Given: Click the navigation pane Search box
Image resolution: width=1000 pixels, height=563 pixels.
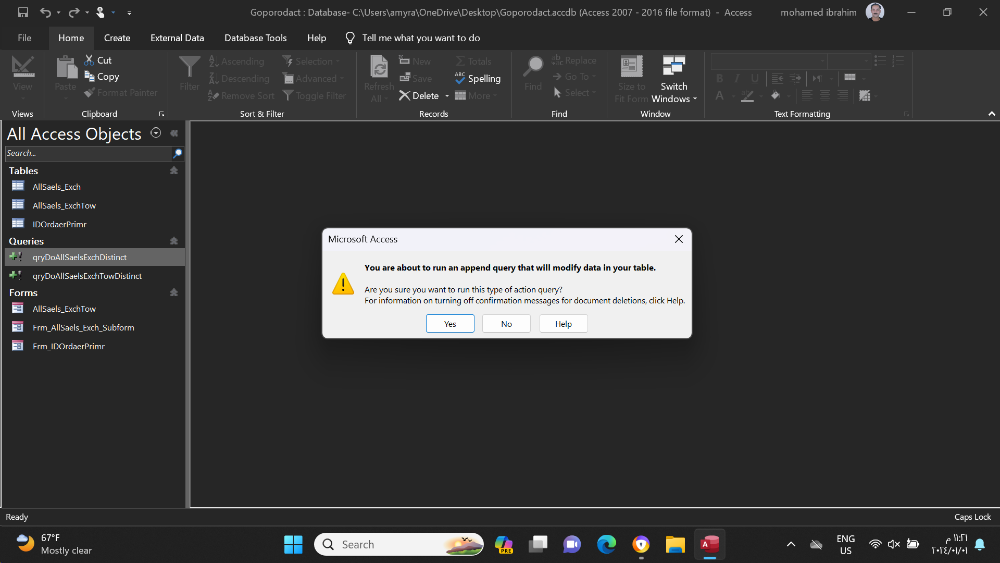Looking at the screenshot, I should point(88,153).
